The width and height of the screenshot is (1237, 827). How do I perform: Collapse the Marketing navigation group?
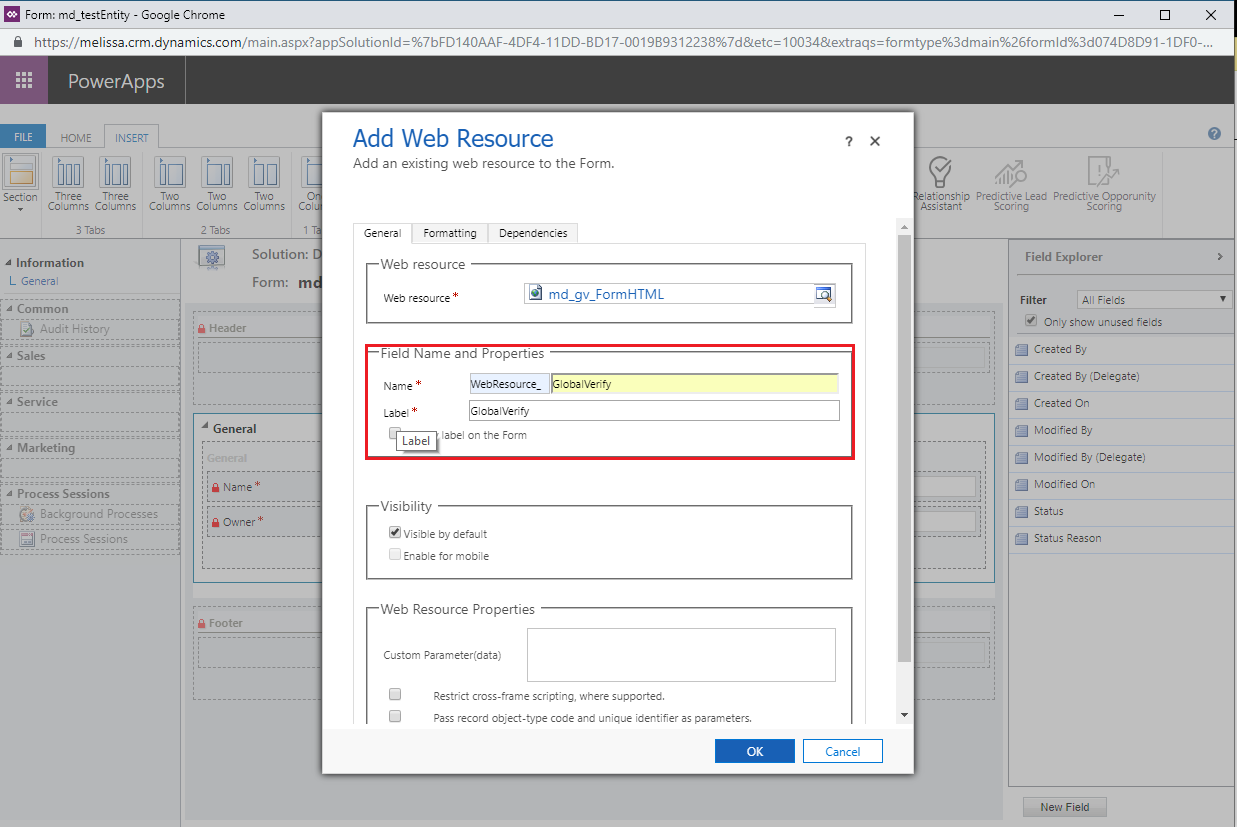(x=9, y=448)
